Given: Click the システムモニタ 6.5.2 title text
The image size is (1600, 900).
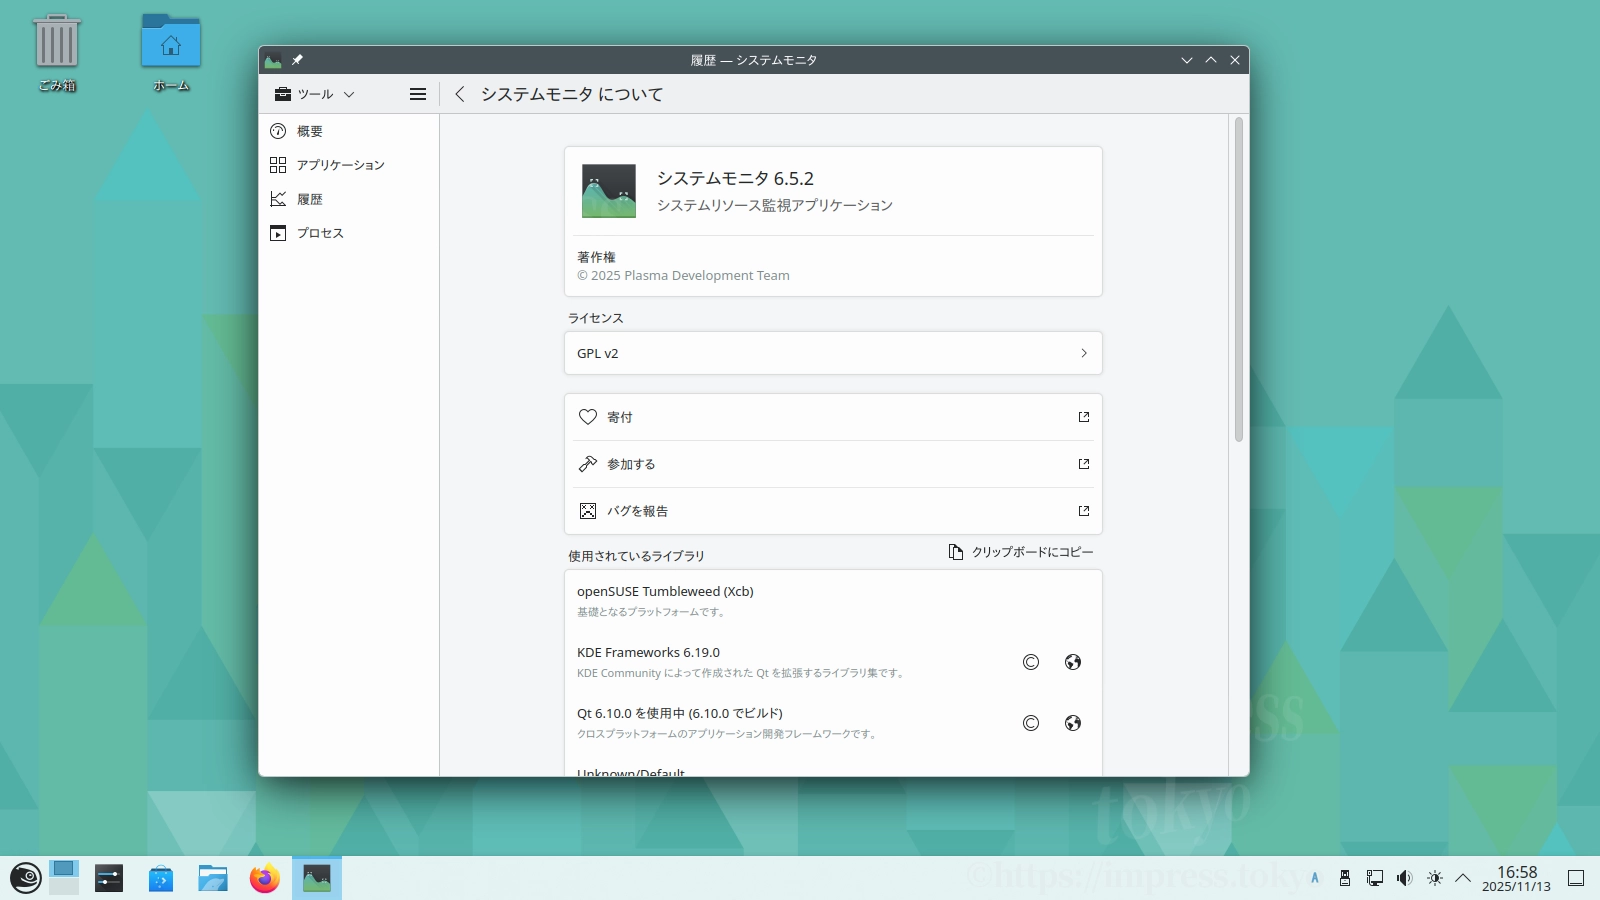Looking at the screenshot, I should [735, 179].
